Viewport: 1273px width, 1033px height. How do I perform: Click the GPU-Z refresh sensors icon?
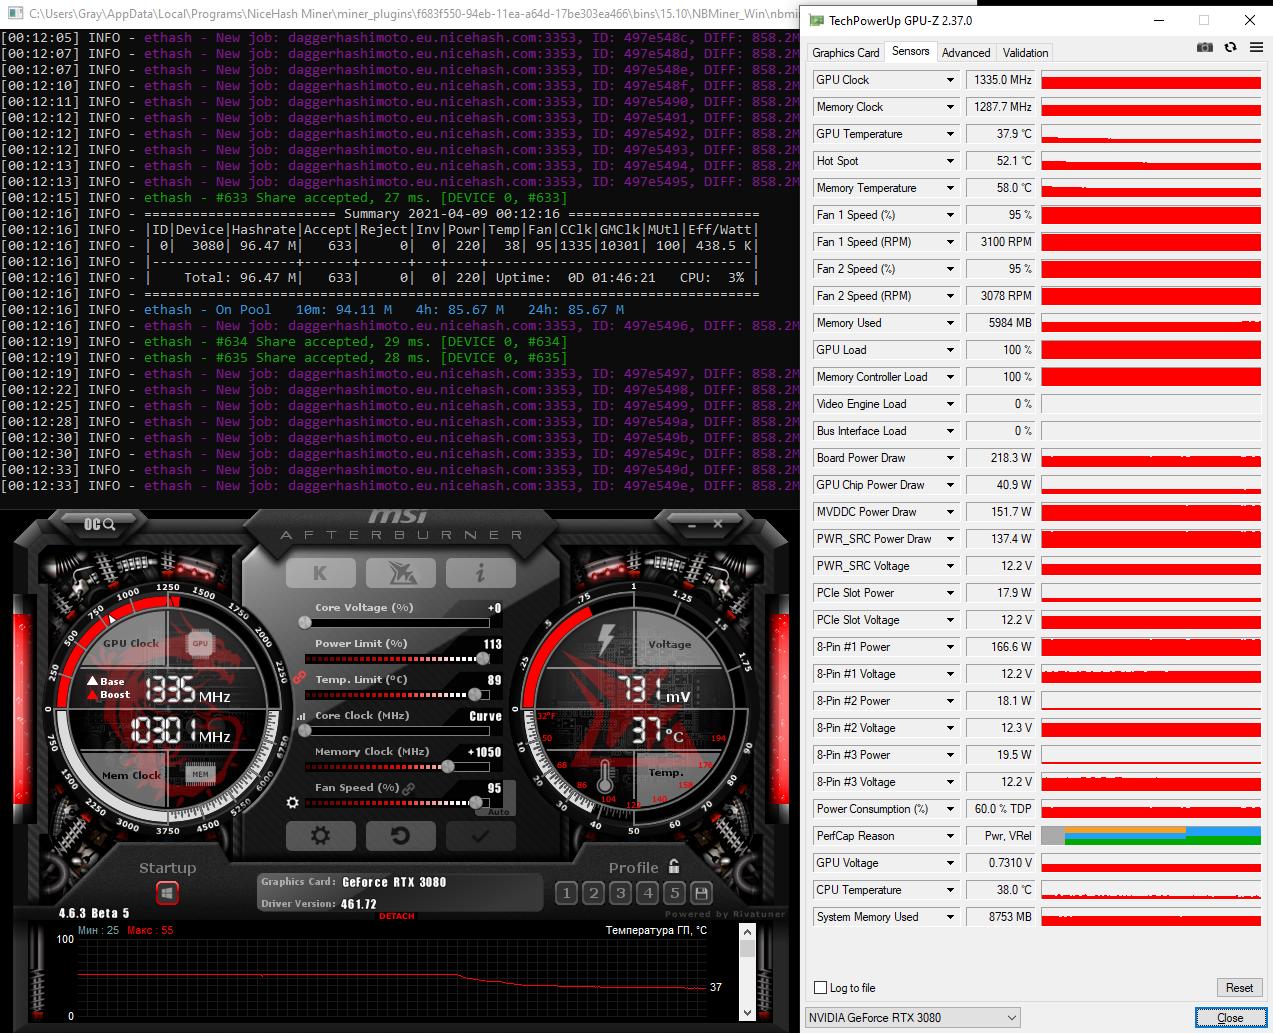pyautogui.click(x=1230, y=47)
